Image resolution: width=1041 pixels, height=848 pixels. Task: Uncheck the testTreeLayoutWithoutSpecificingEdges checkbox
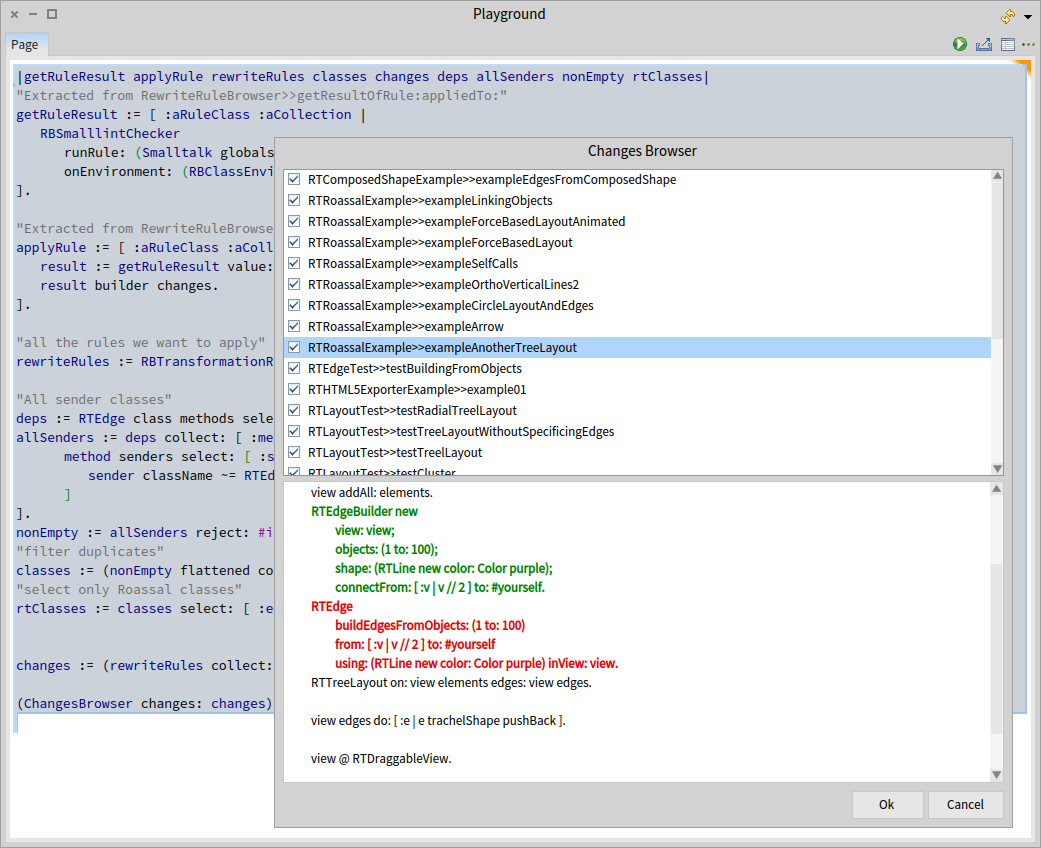(x=294, y=432)
